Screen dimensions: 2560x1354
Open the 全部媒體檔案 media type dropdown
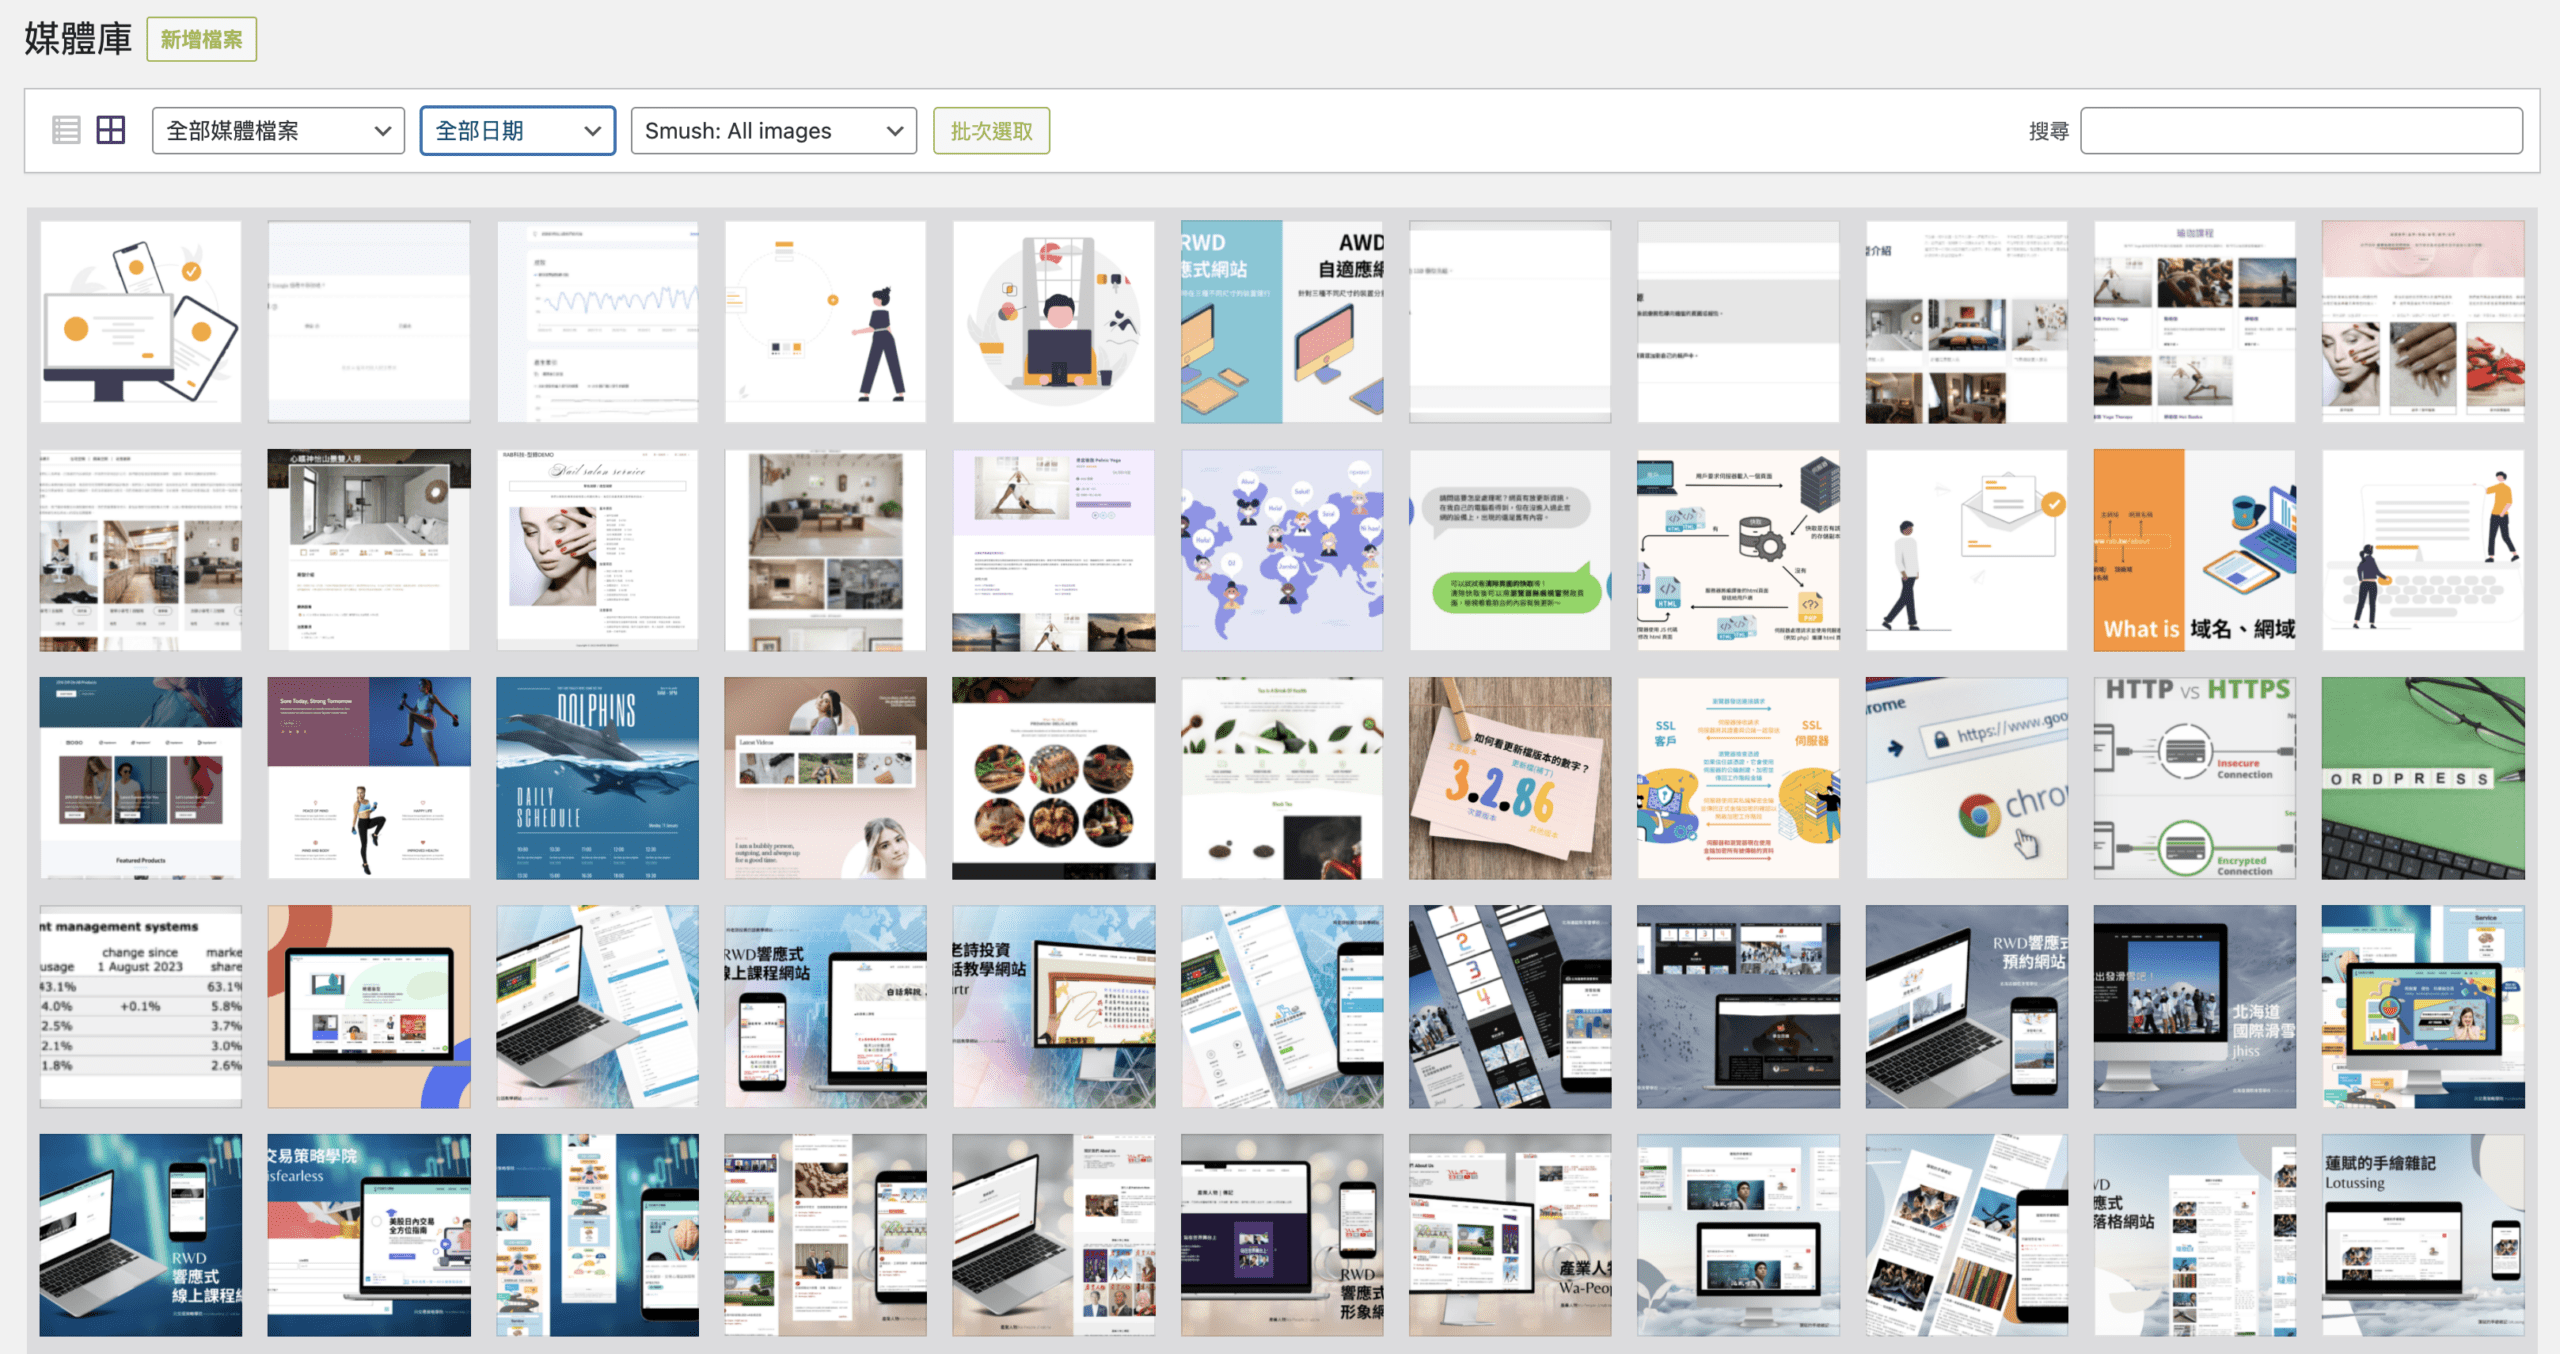[278, 131]
